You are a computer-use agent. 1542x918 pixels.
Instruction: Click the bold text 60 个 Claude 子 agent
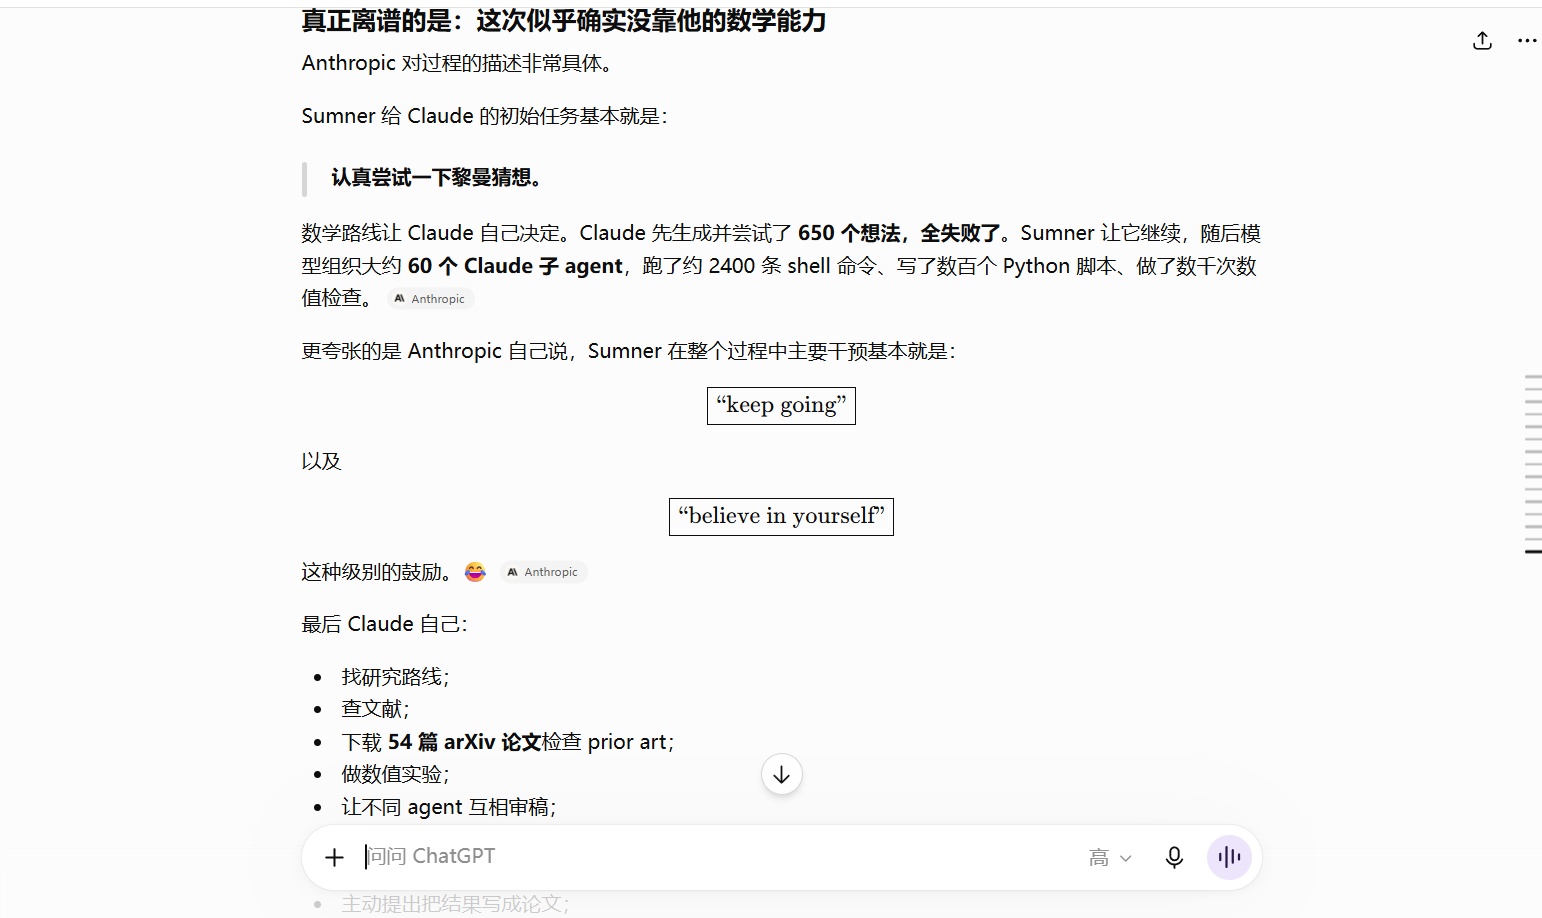coord(515,266)
